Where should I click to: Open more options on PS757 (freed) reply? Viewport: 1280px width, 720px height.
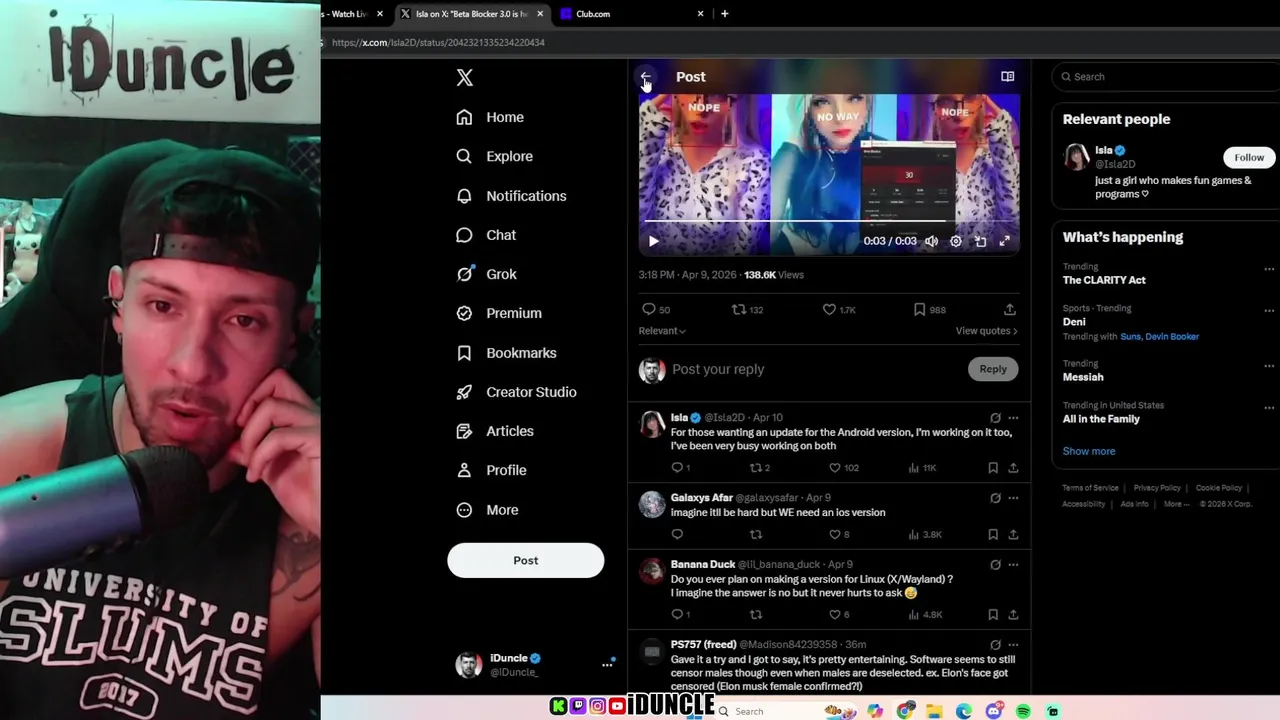pyautogui.click(x=1013, y=645)
